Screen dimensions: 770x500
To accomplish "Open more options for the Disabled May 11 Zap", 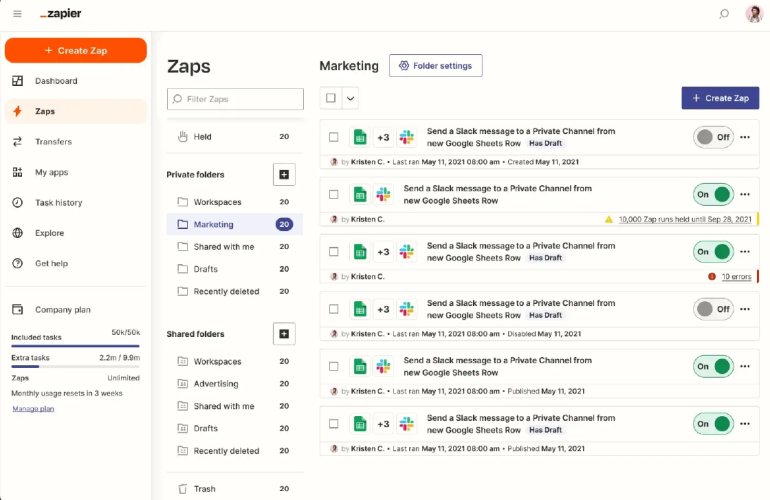I will point(745,309).
